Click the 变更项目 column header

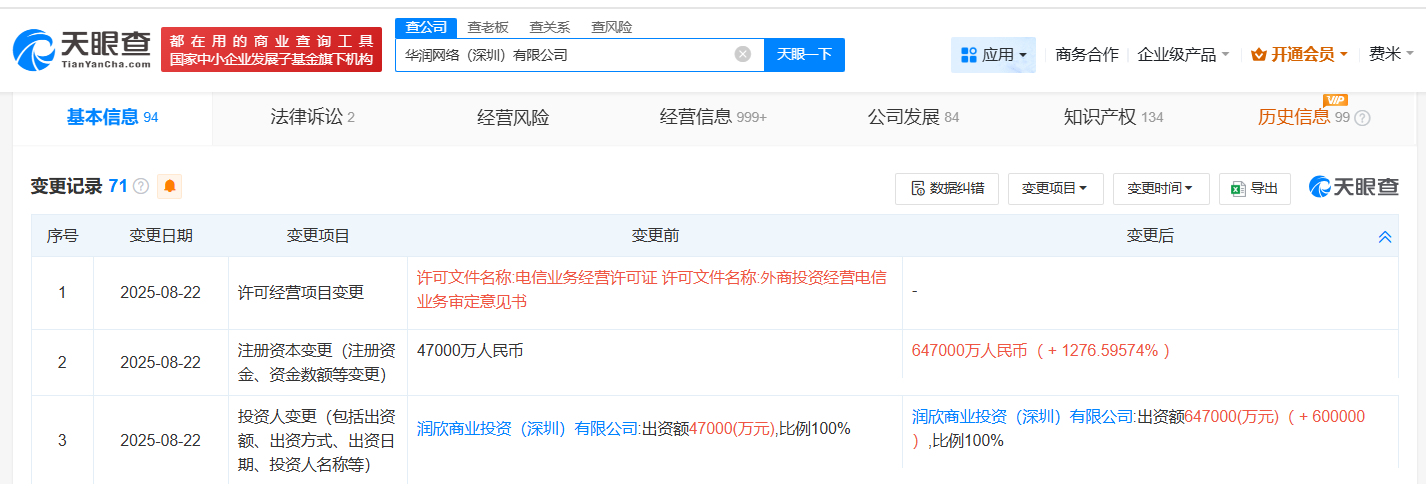click(x=318, y=236)
